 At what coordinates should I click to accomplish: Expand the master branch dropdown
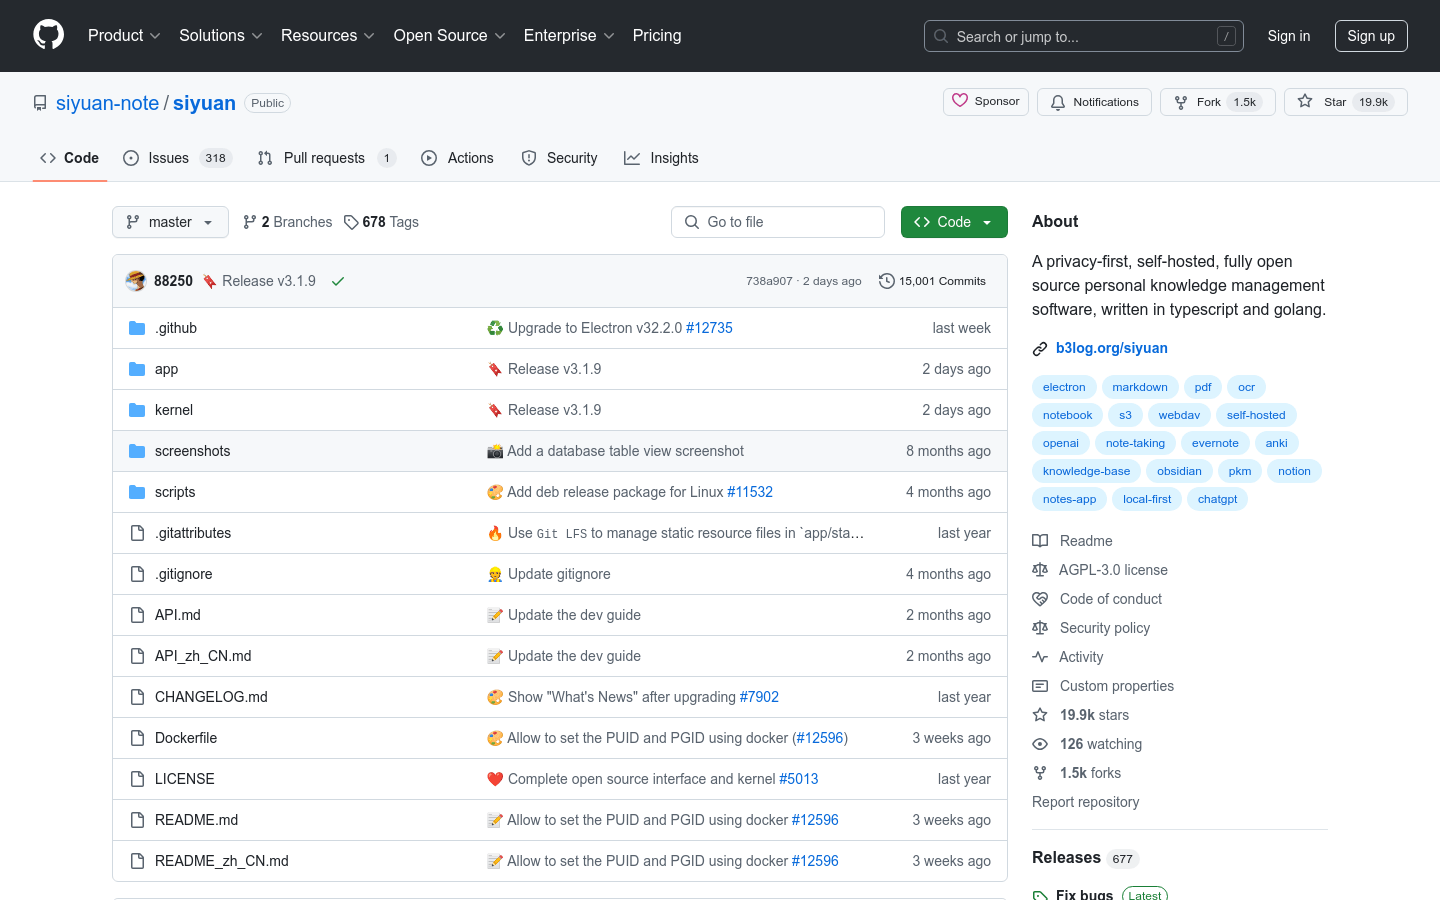click(170, 222)
